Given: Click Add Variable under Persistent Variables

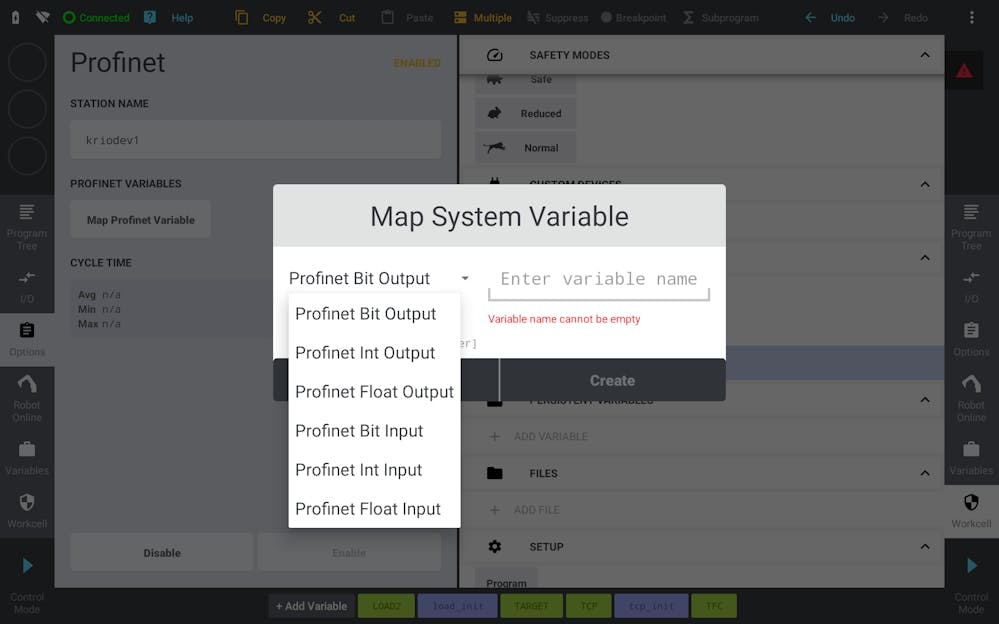Looking at the screenshot, I should [x=538, y=437].
